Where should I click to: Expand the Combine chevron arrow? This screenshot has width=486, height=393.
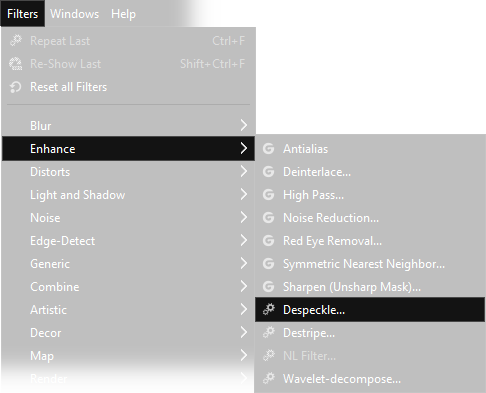click(244, 286)
